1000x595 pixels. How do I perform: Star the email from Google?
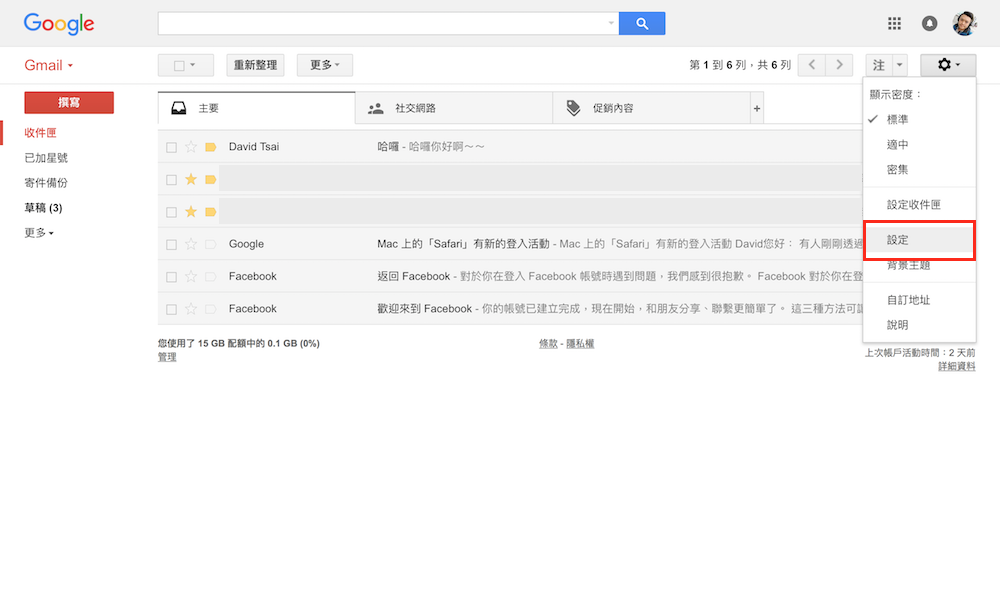click(x=190, y=243)
